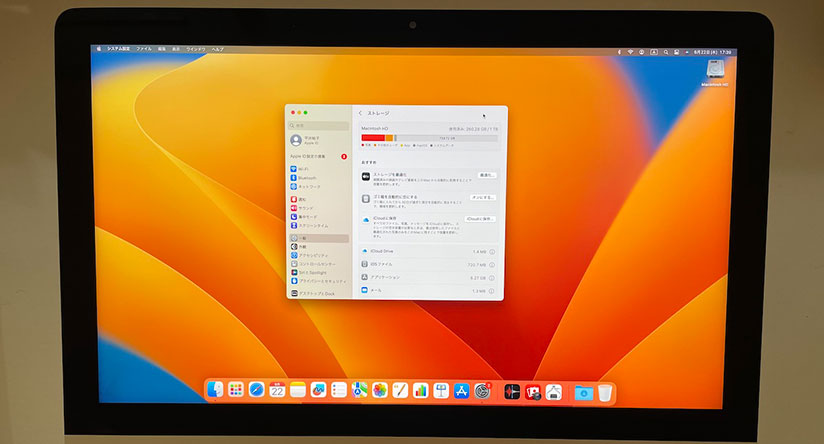Open Spotlight search from menu bar
Image resolution: width=824 pixels, height=444 pixels.
coord(666,52)
